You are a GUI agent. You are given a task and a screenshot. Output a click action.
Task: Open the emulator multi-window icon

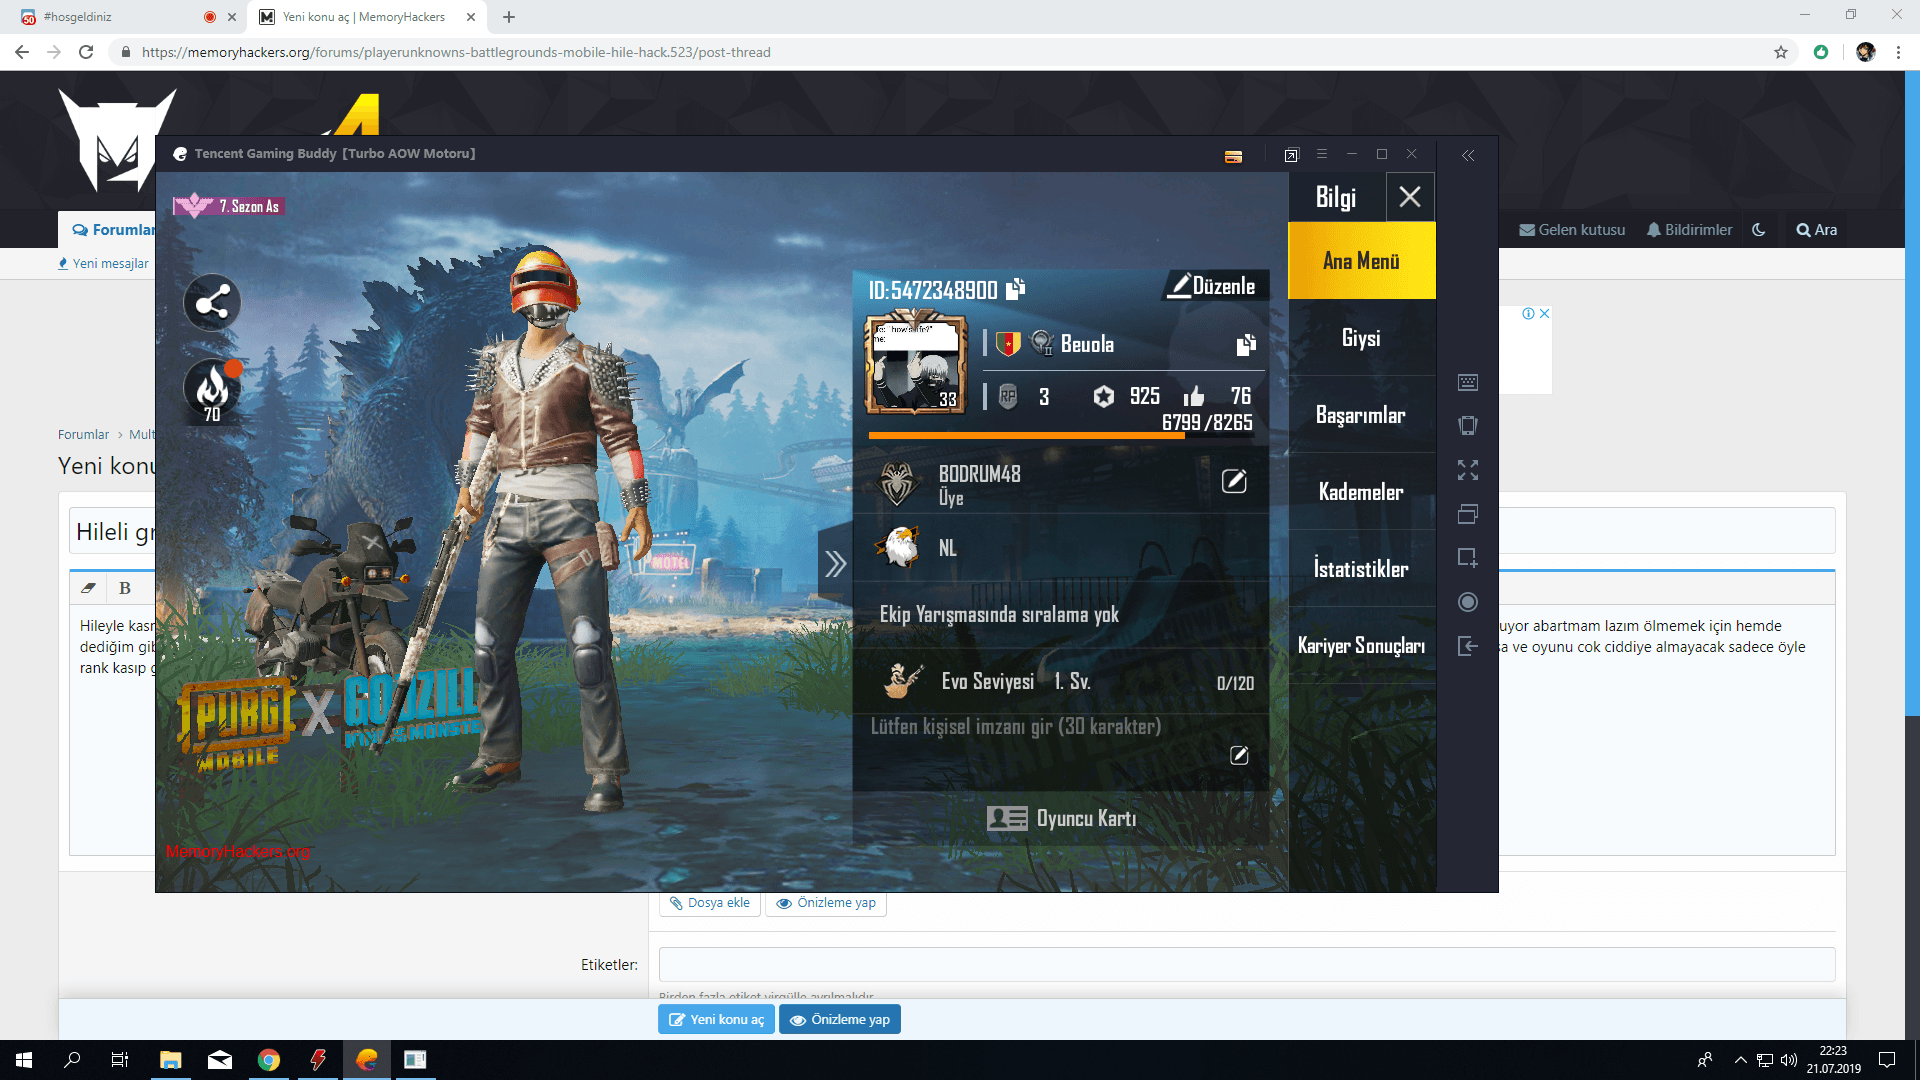pos(1468,514)
